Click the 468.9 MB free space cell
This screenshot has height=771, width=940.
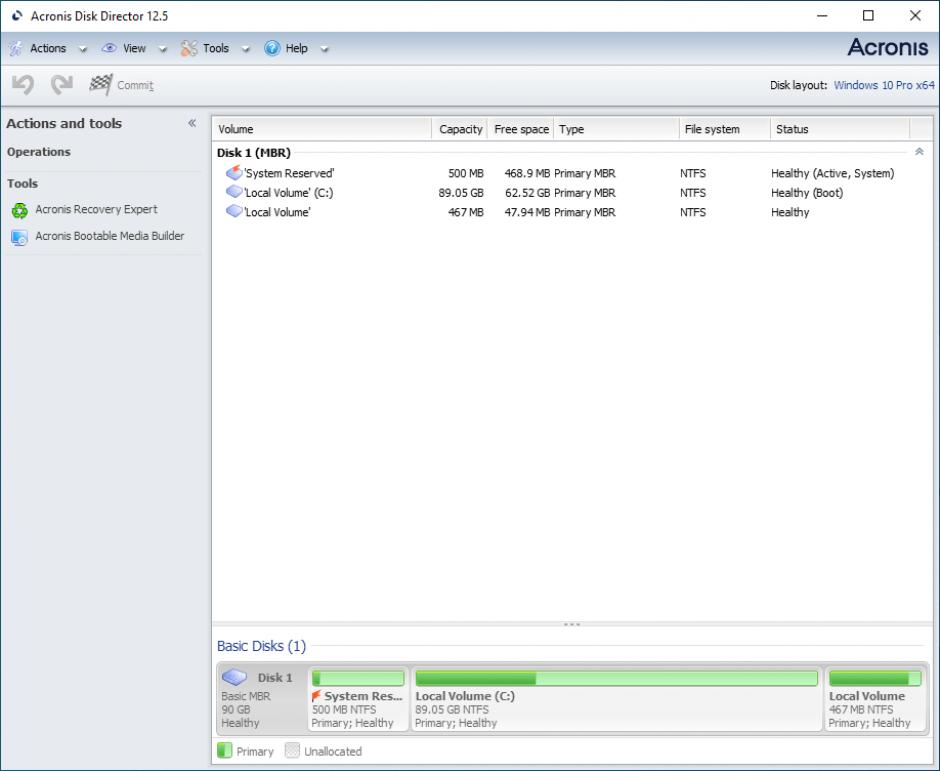pos(527,173)
